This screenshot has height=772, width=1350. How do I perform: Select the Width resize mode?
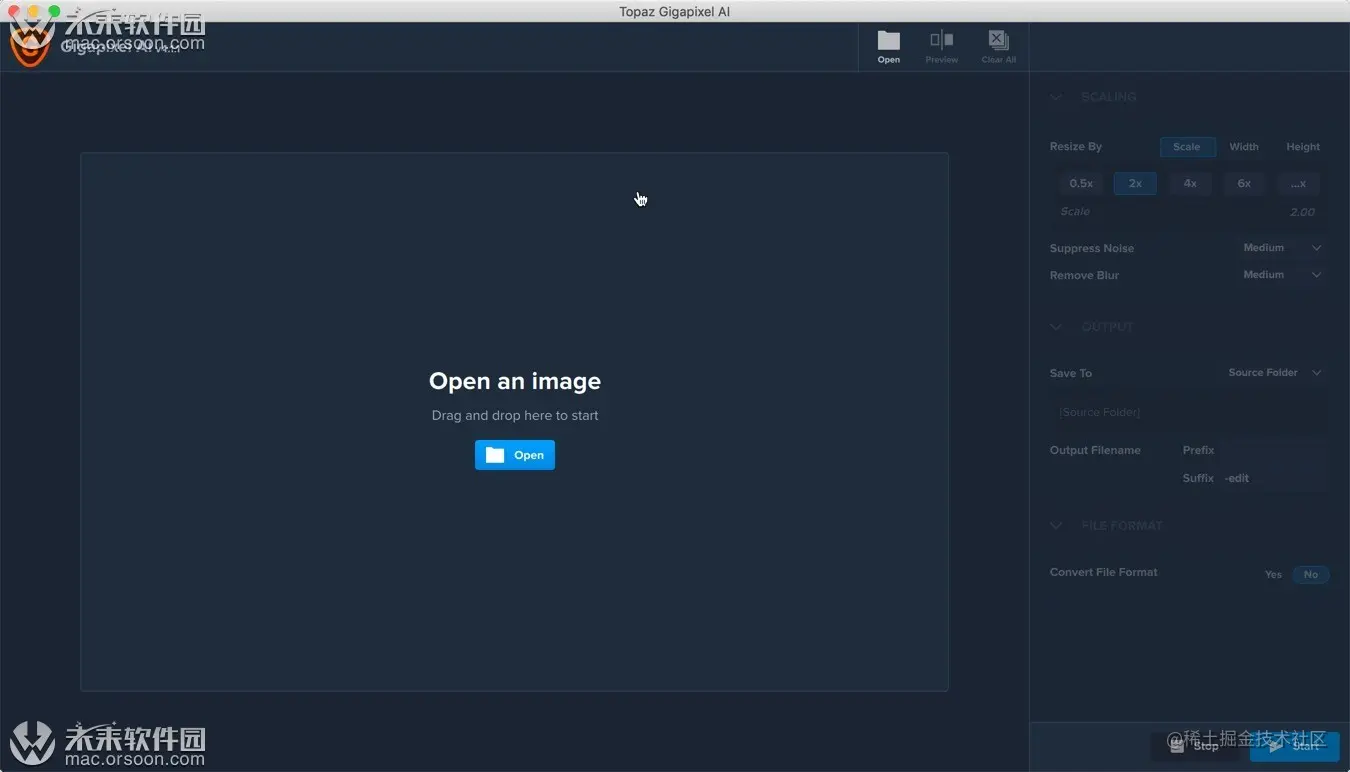click(1244, 147)
